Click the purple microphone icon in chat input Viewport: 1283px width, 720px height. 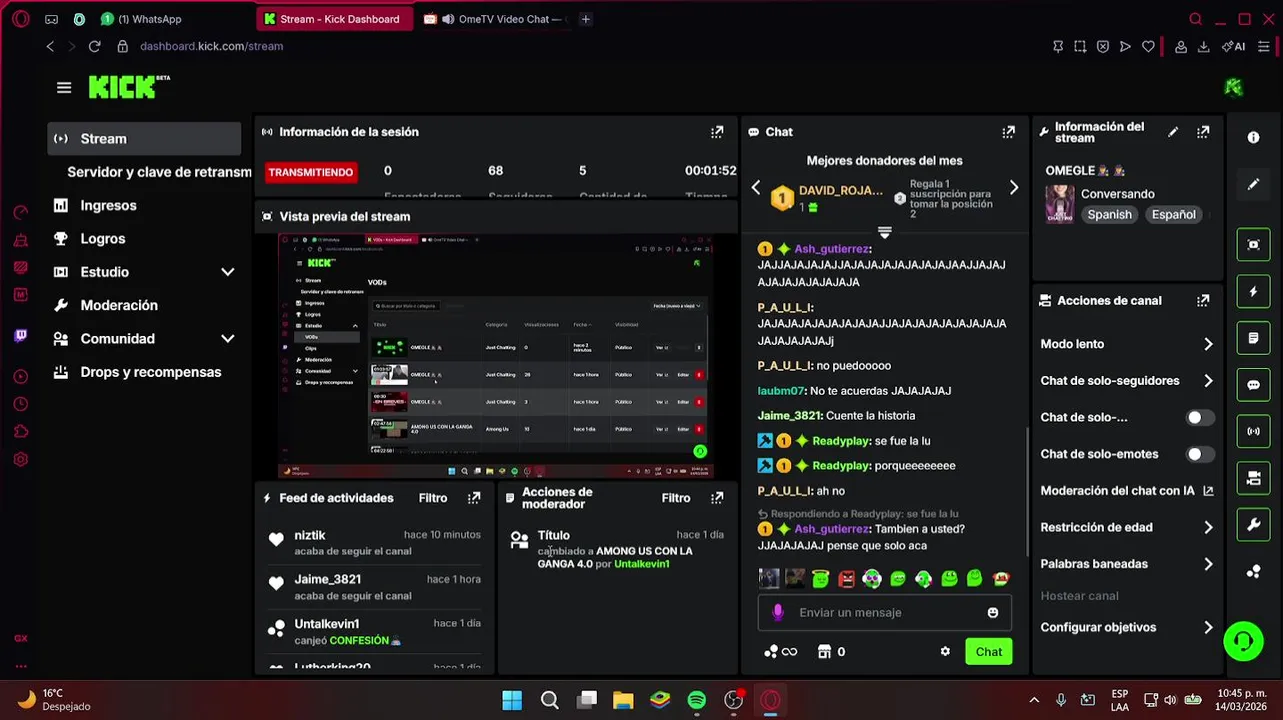(778, 613)
